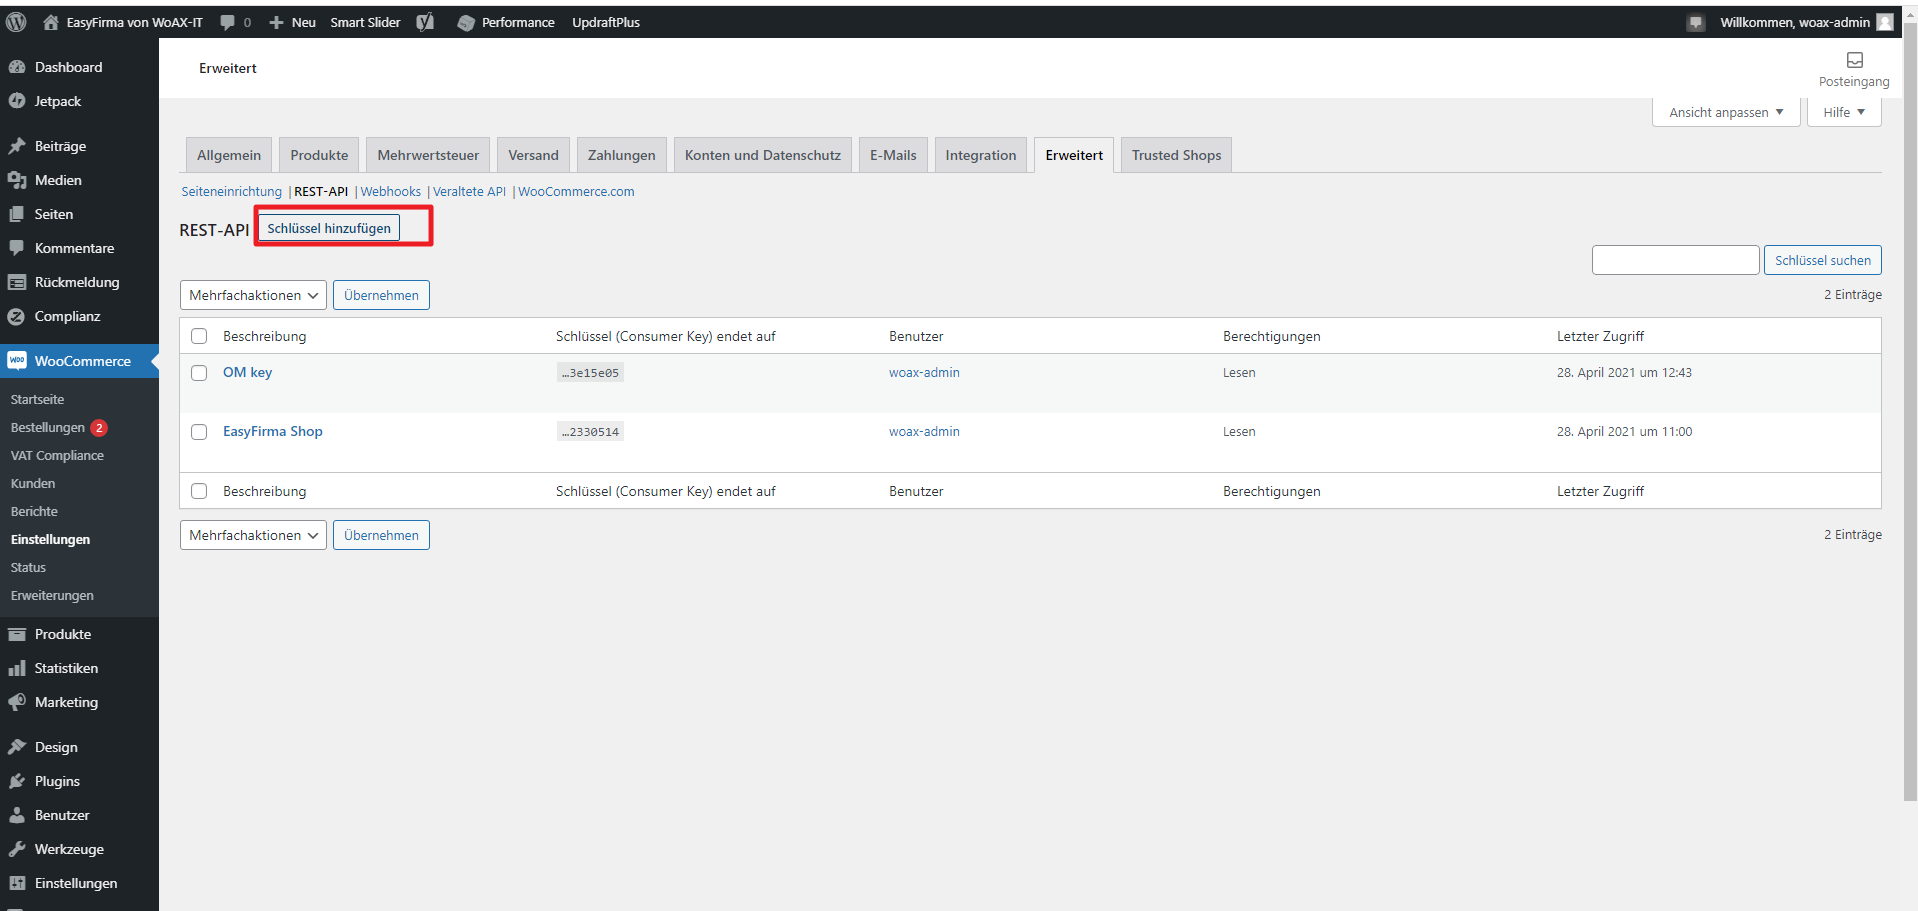
Task: Check the OM key row checkbox
Action: (x=199, y=373)
